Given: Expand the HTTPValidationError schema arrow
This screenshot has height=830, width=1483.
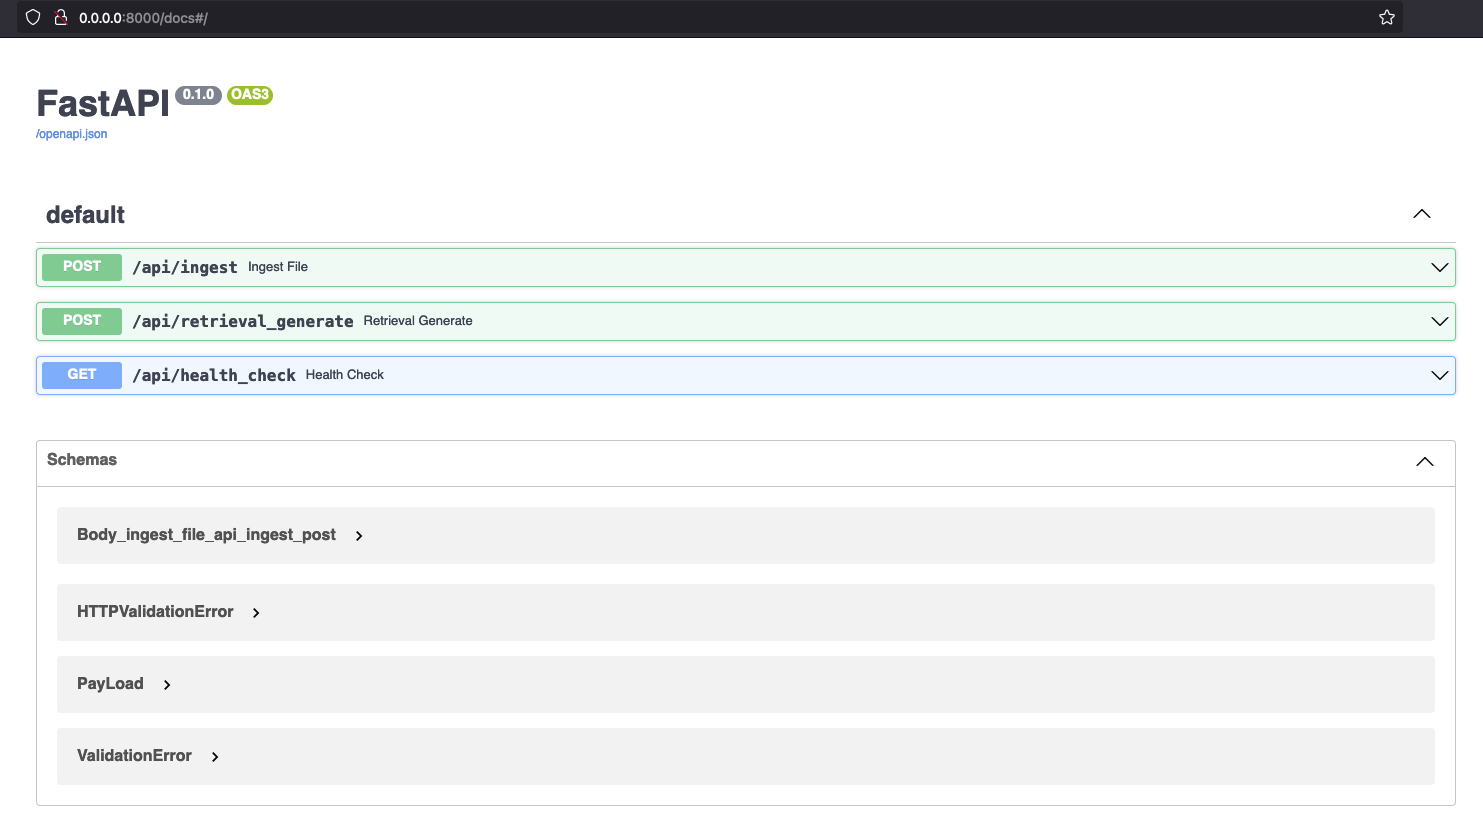Looking at the screenshot, I should tap(256, 613).
